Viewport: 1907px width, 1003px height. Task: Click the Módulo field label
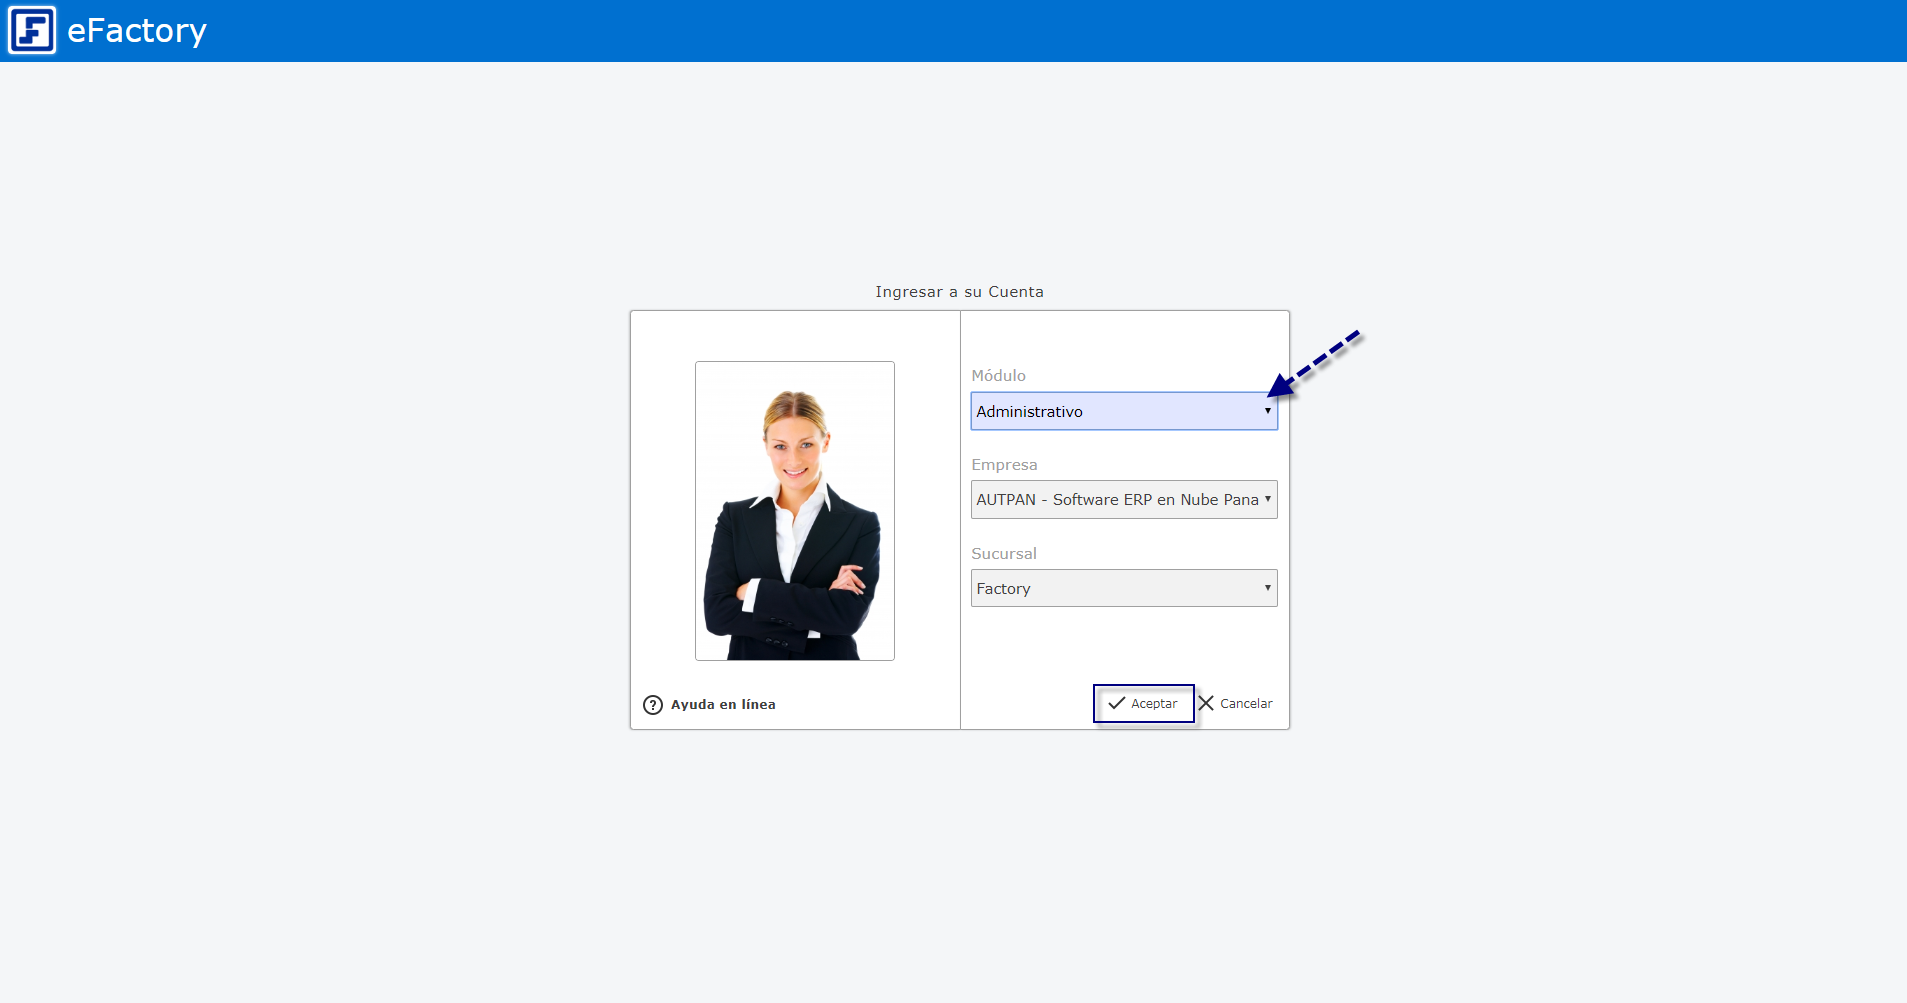[x=998, y=376]
